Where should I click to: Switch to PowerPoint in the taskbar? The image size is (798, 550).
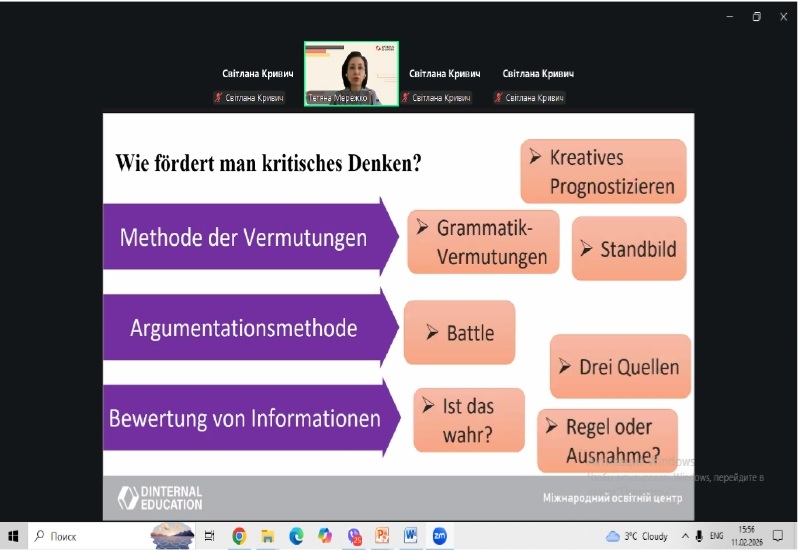(x=381, y=536)
